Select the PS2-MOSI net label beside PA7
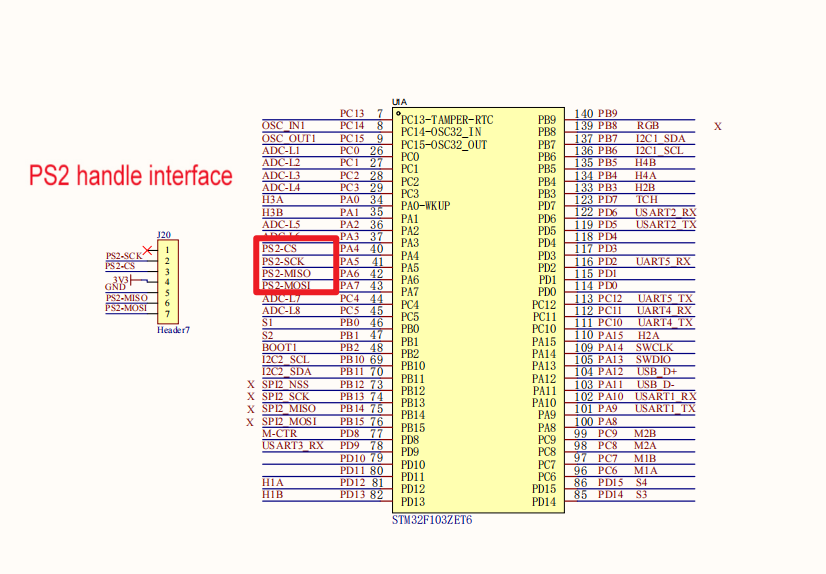The height and width of the screenshot is (574, 826). 286,285
